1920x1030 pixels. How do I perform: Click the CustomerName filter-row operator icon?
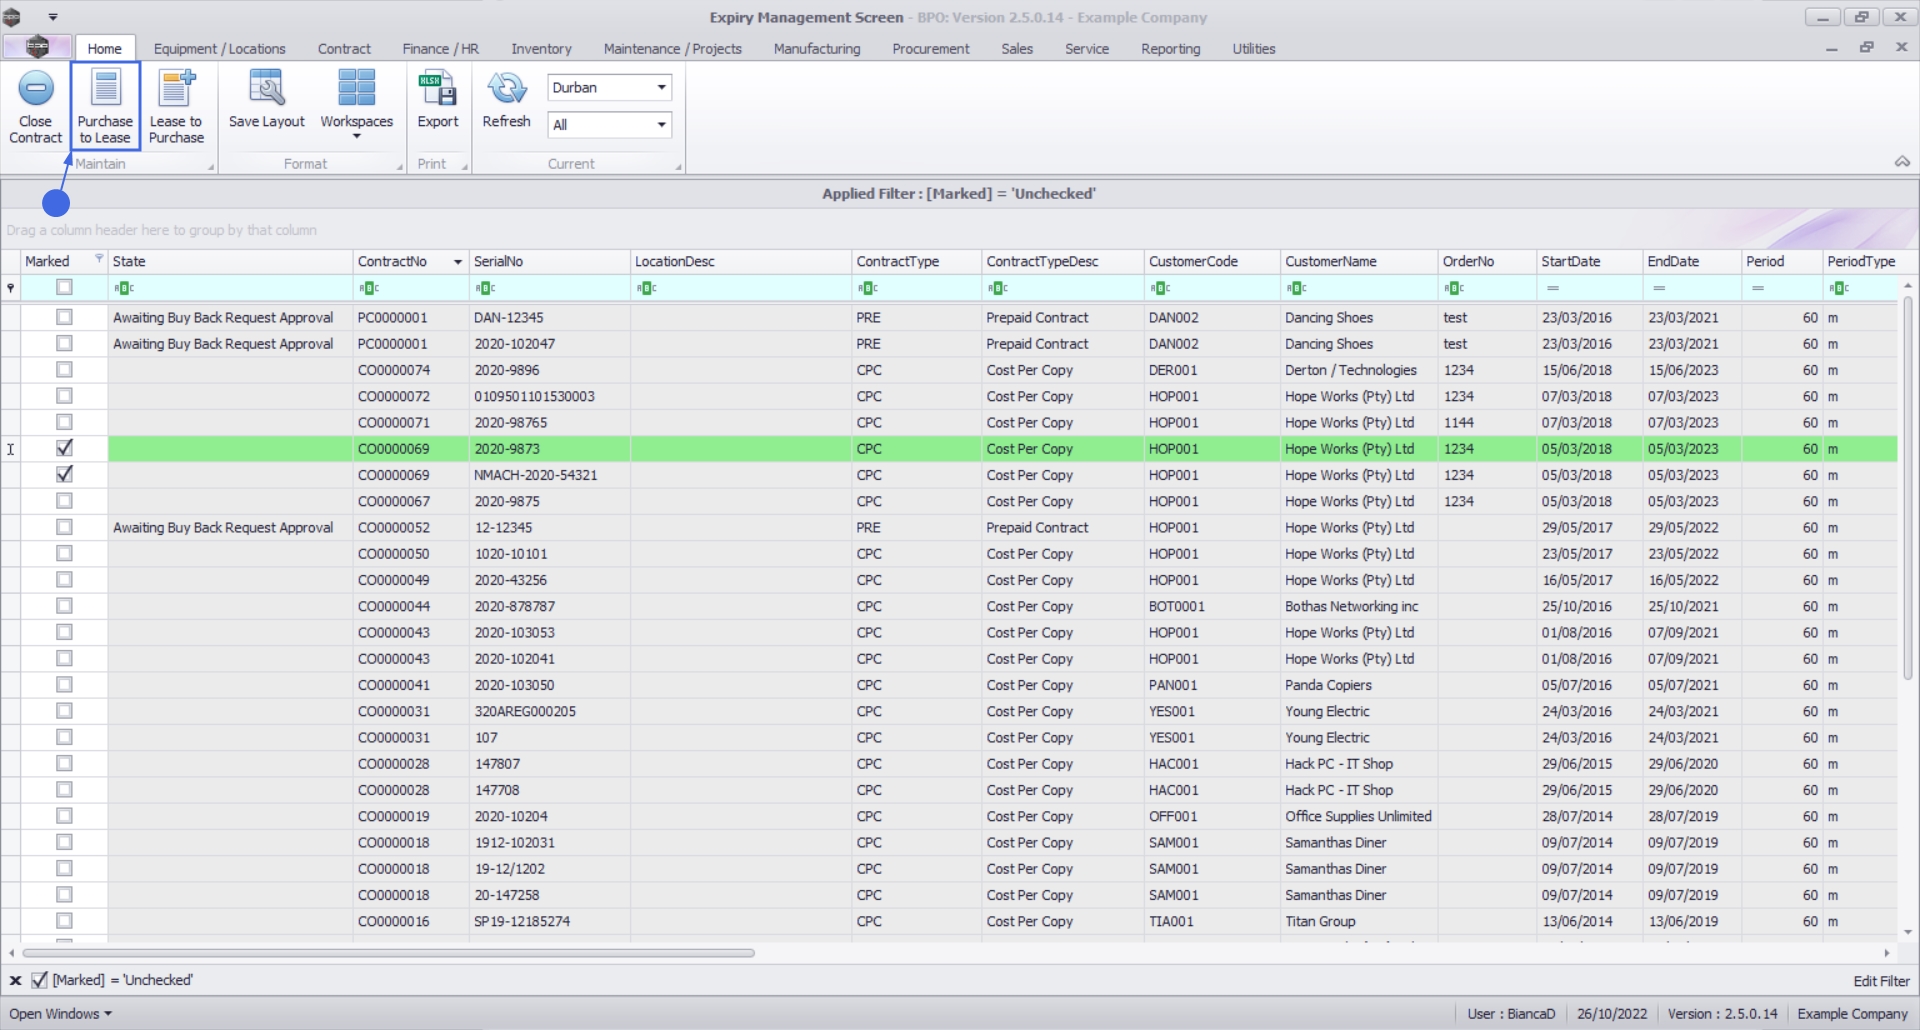point(1297,288)
